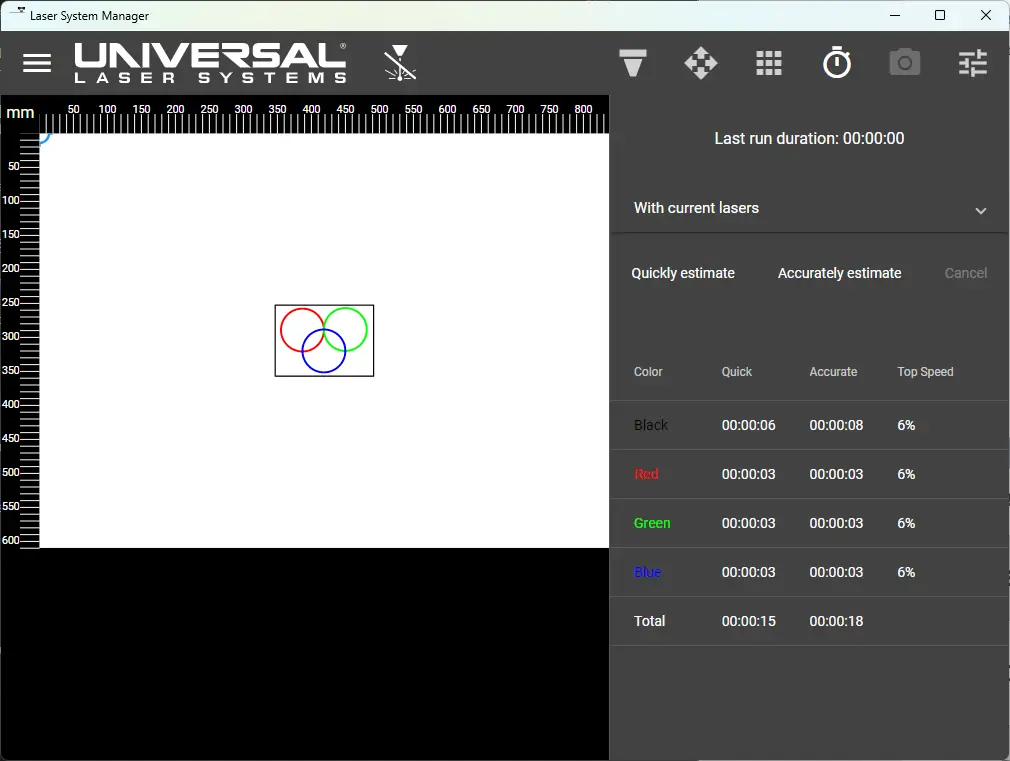
Task: Click the laser pointer icon
Action: tap(400, 63)
